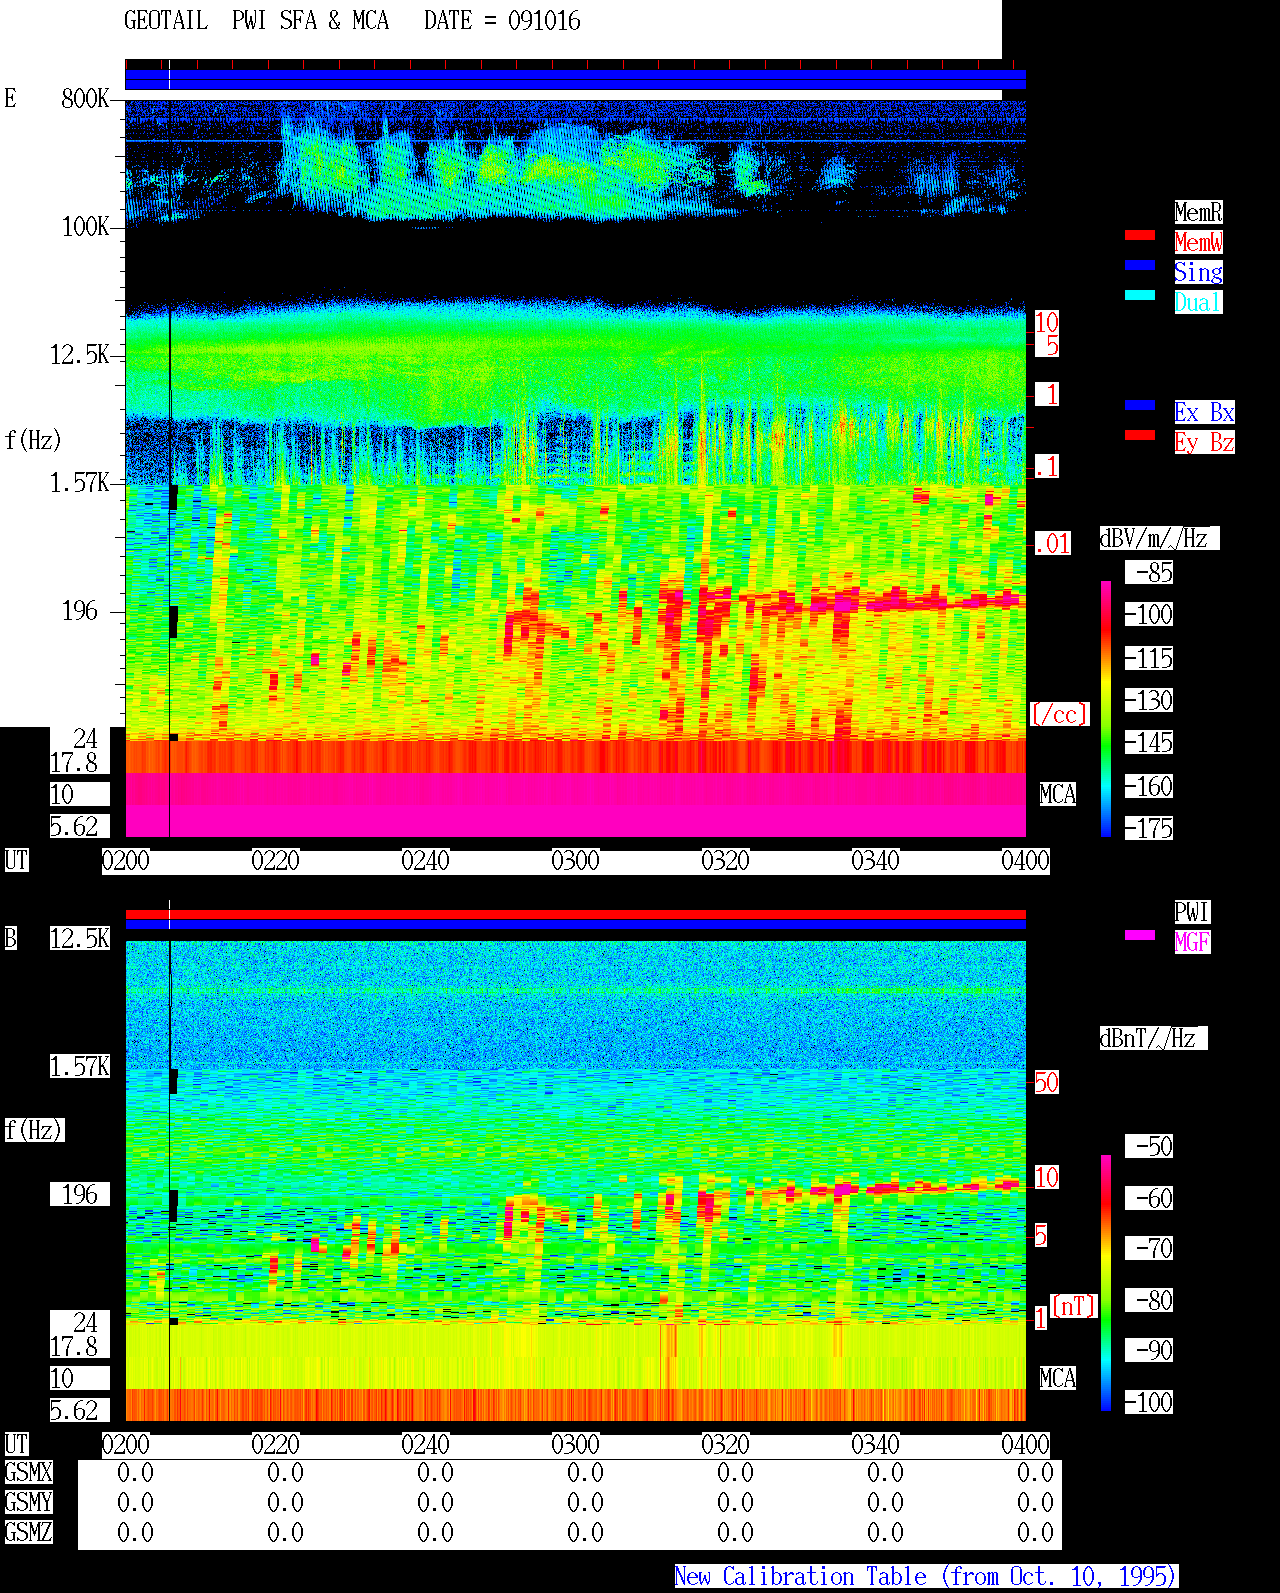Click the 'GEOTAIL PWI SFA & MCA' title text
Viewport: 1280px width, 1593px height.
pyautogui.click(x=256, y=21)
